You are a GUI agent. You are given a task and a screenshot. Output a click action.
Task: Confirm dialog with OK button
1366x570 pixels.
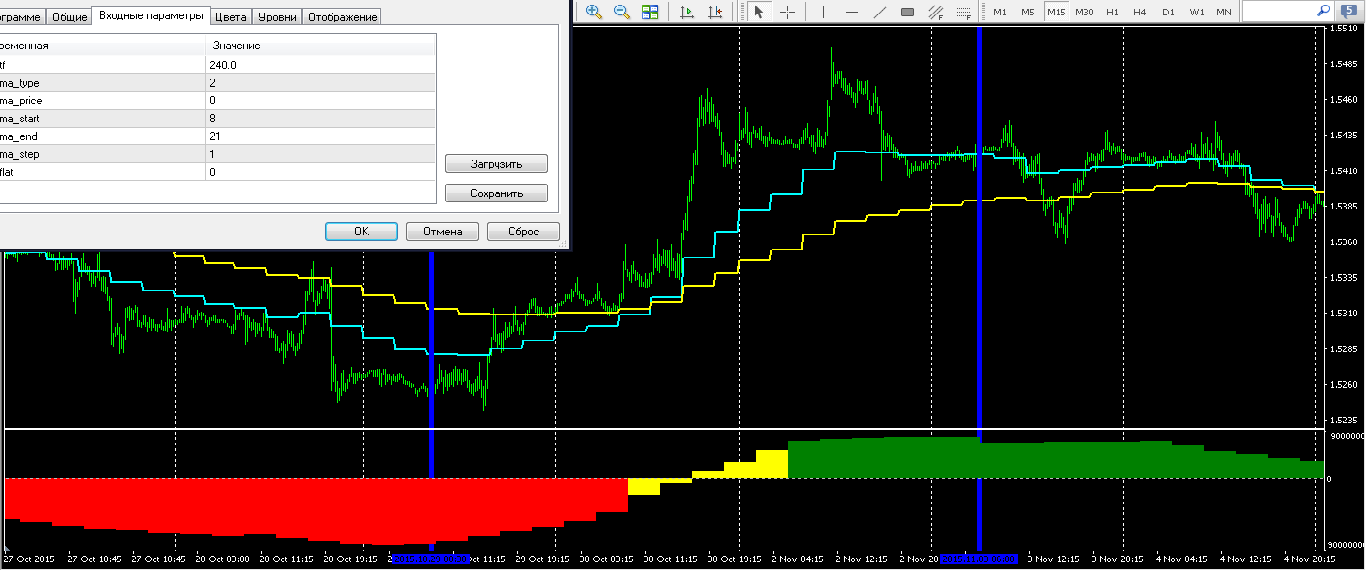(x=362, y=231)
